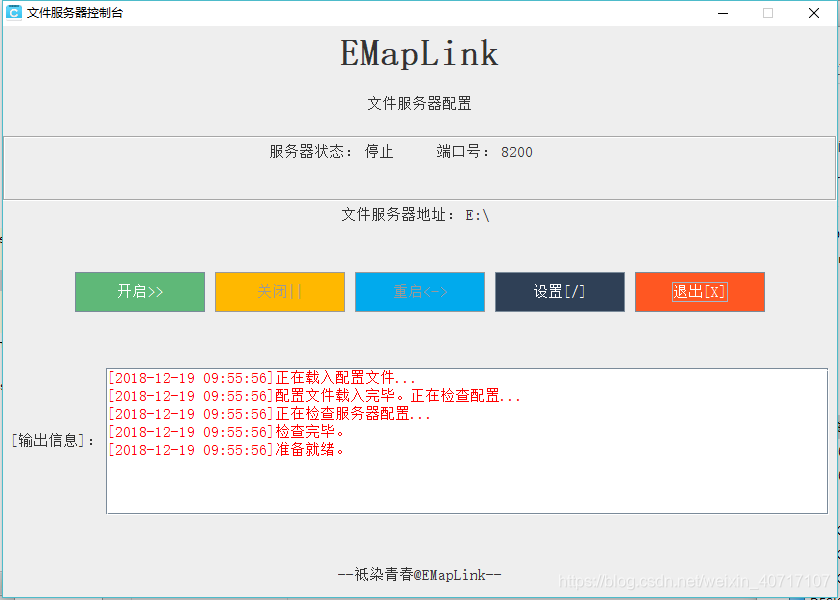Viewport: 840px width, 600px height.
Task: Click the port number 8200
Action: click(517, 152)
